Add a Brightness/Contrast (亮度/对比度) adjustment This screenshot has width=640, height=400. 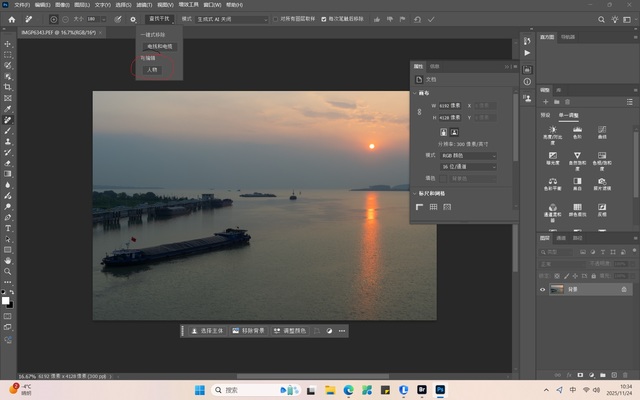click(x=551, y=130)
